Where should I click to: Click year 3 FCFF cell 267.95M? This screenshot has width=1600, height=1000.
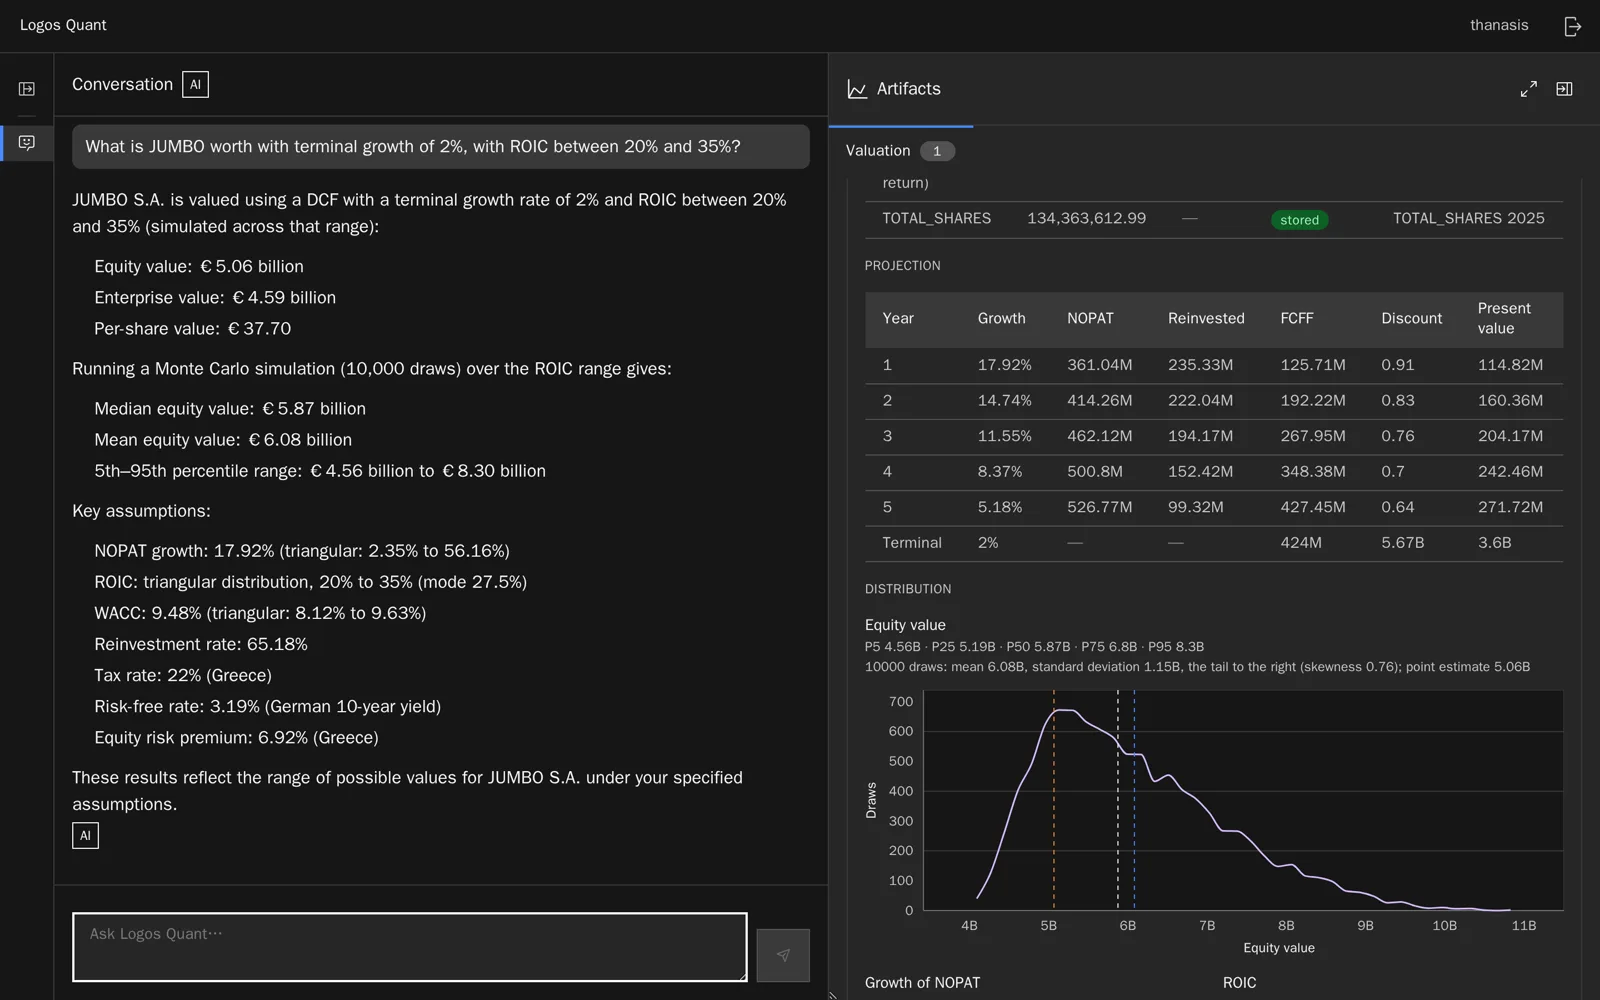(1313, 436)
